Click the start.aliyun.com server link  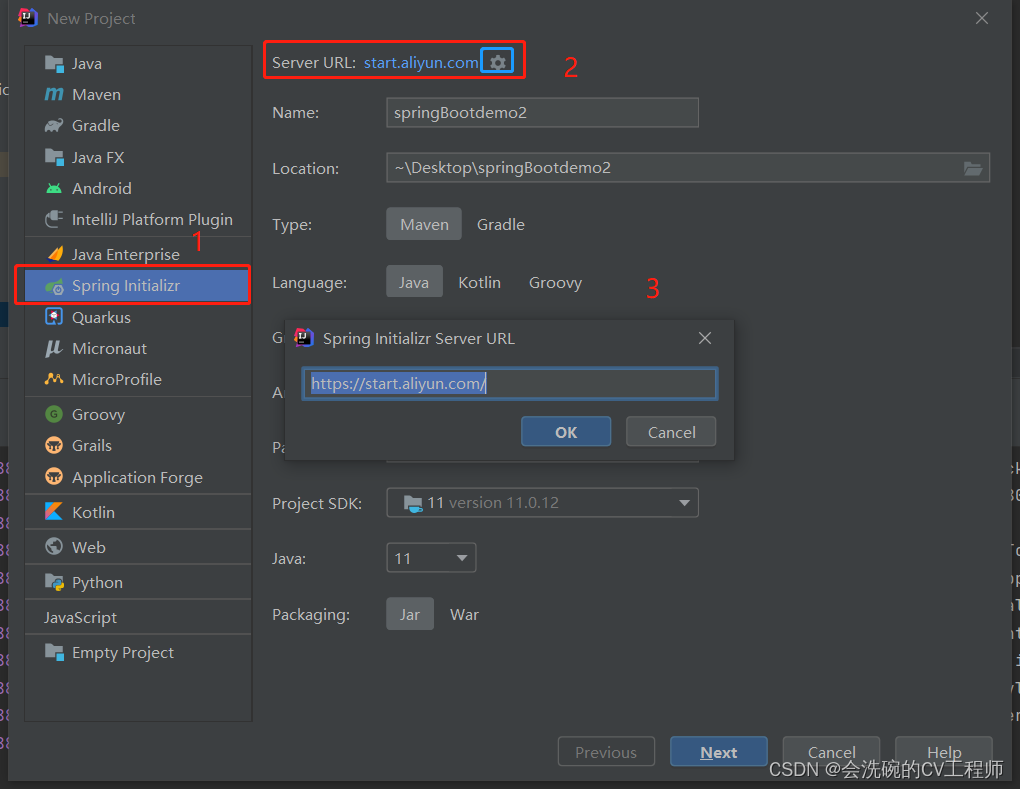point(421,62)
